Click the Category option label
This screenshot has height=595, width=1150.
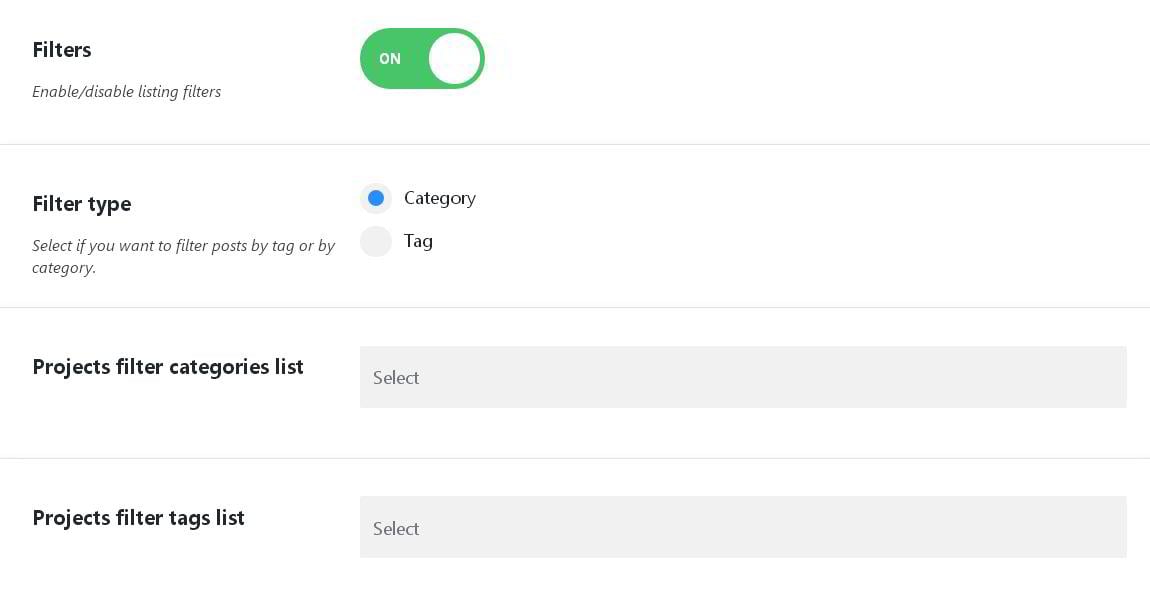tap(439, 198)
